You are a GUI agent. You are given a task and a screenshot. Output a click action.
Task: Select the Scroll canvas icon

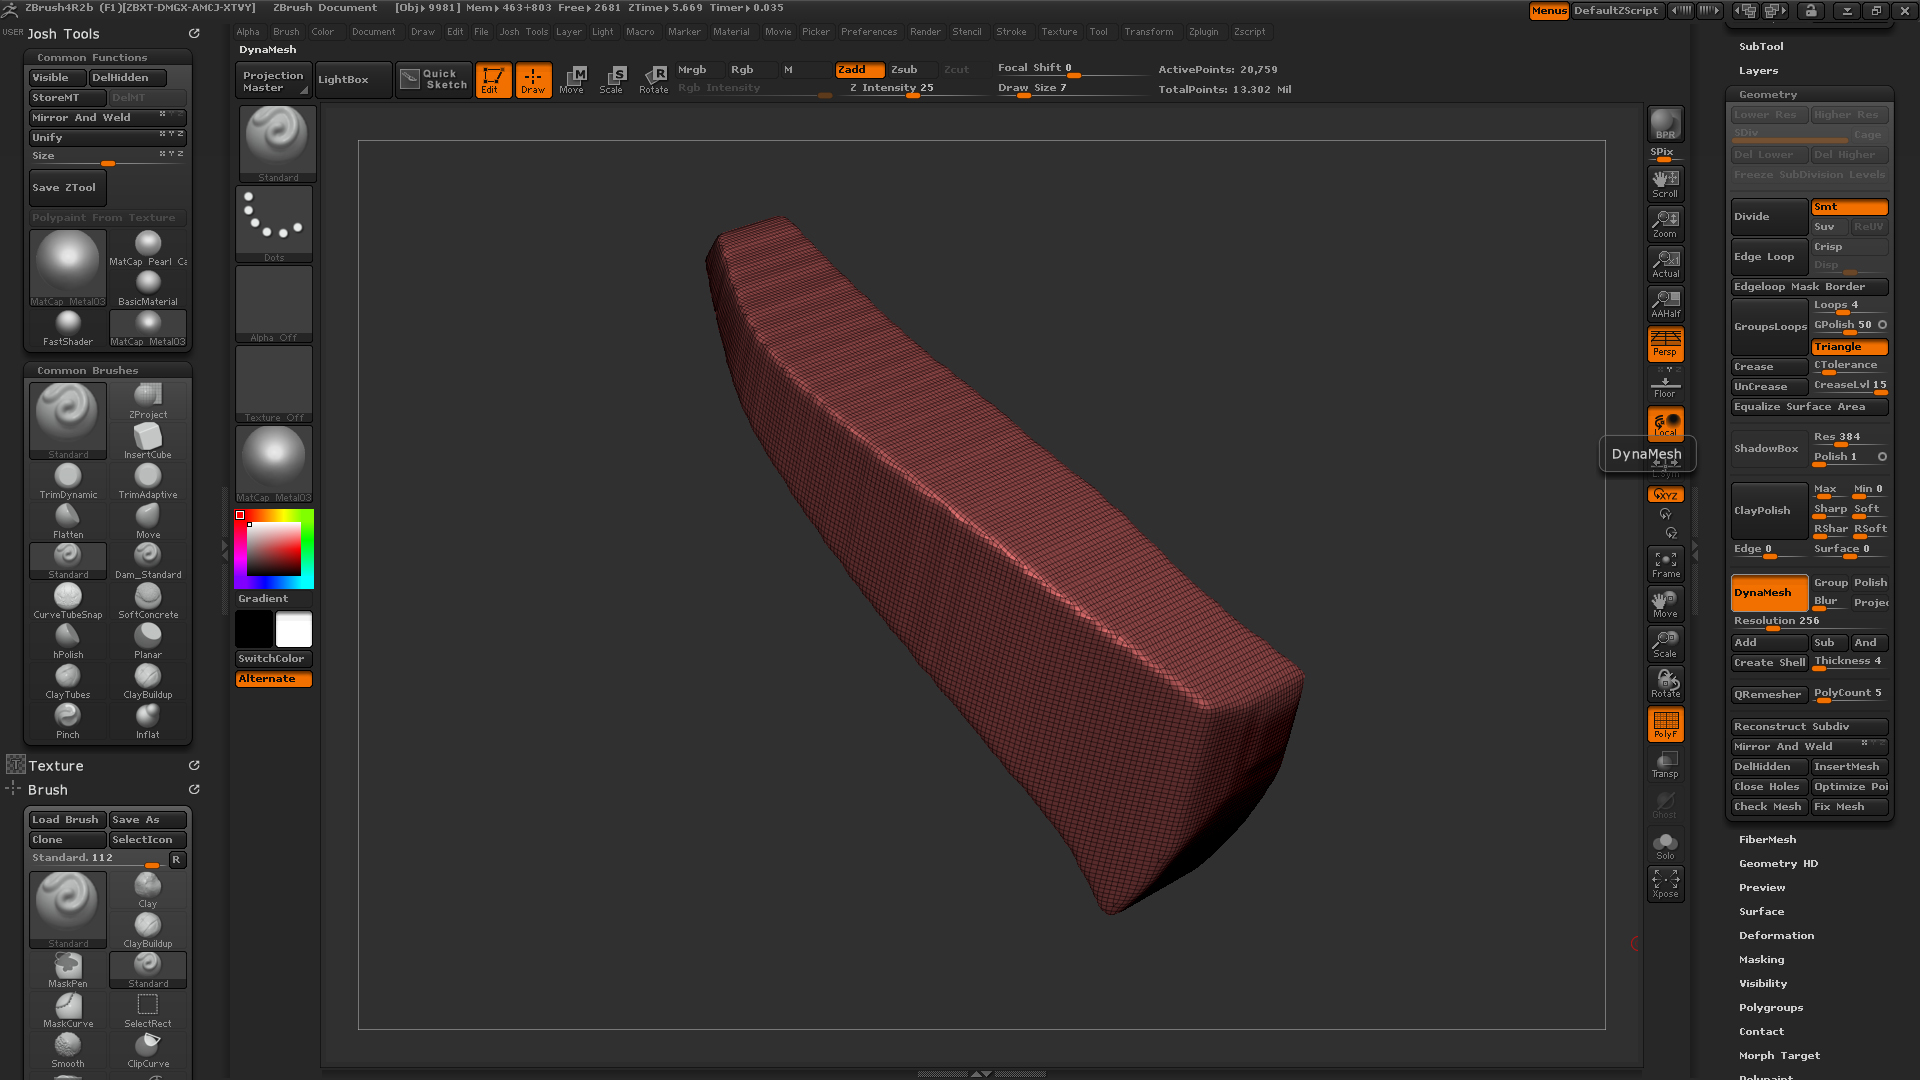coord(1665,183)
